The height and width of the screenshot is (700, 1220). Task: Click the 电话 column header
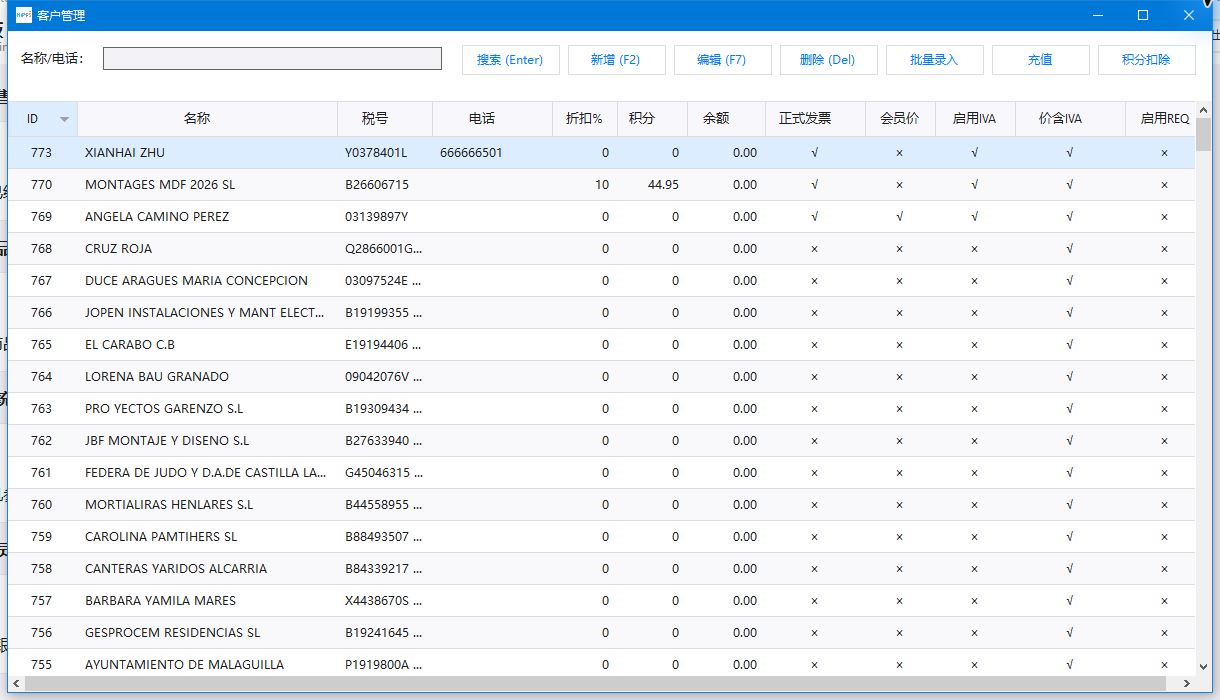(492, 119)
